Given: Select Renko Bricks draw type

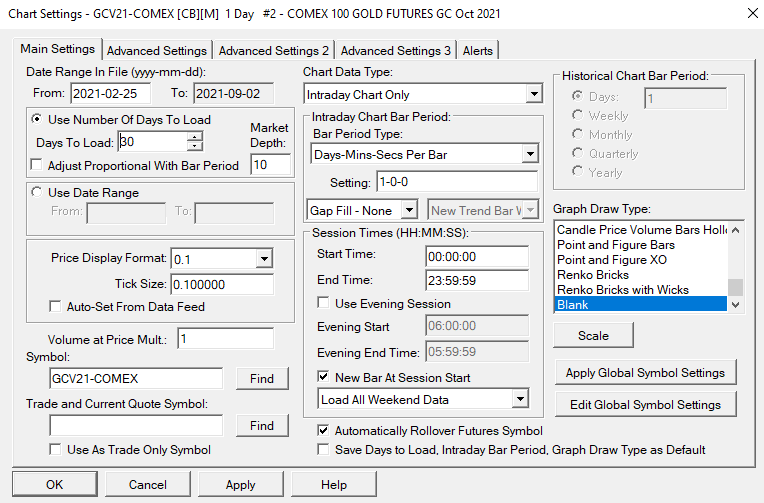Looking at the screenshot, I should (x=641, y=275).
